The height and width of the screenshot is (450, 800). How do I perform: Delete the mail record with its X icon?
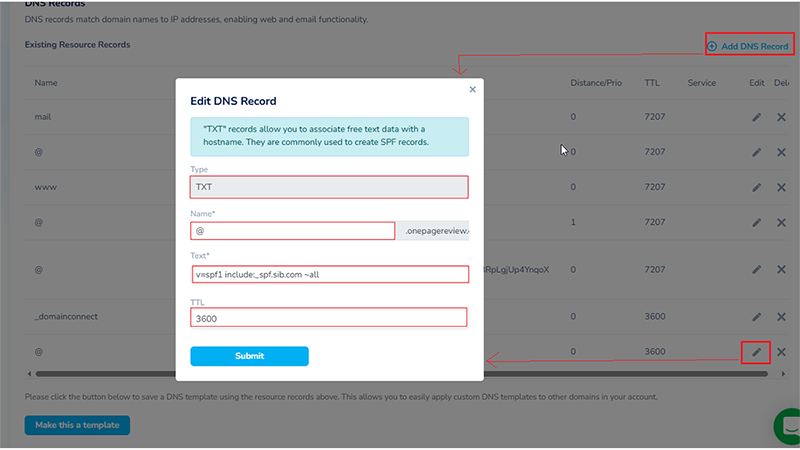tap(781, 117)
